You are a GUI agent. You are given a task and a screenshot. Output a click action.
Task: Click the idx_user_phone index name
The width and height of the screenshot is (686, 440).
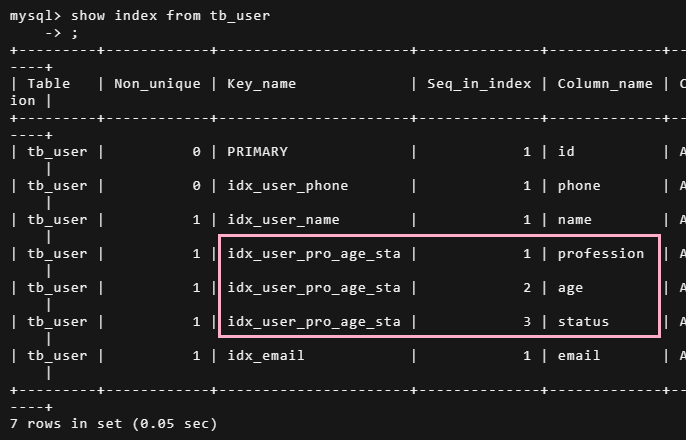tap(288, 186)
